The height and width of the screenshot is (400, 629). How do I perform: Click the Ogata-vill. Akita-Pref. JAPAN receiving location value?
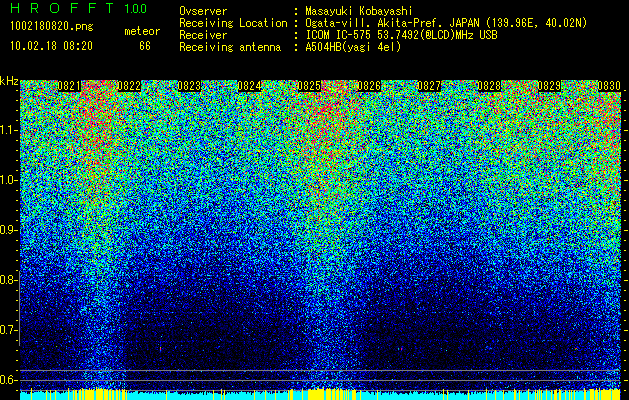pos(446,23)
